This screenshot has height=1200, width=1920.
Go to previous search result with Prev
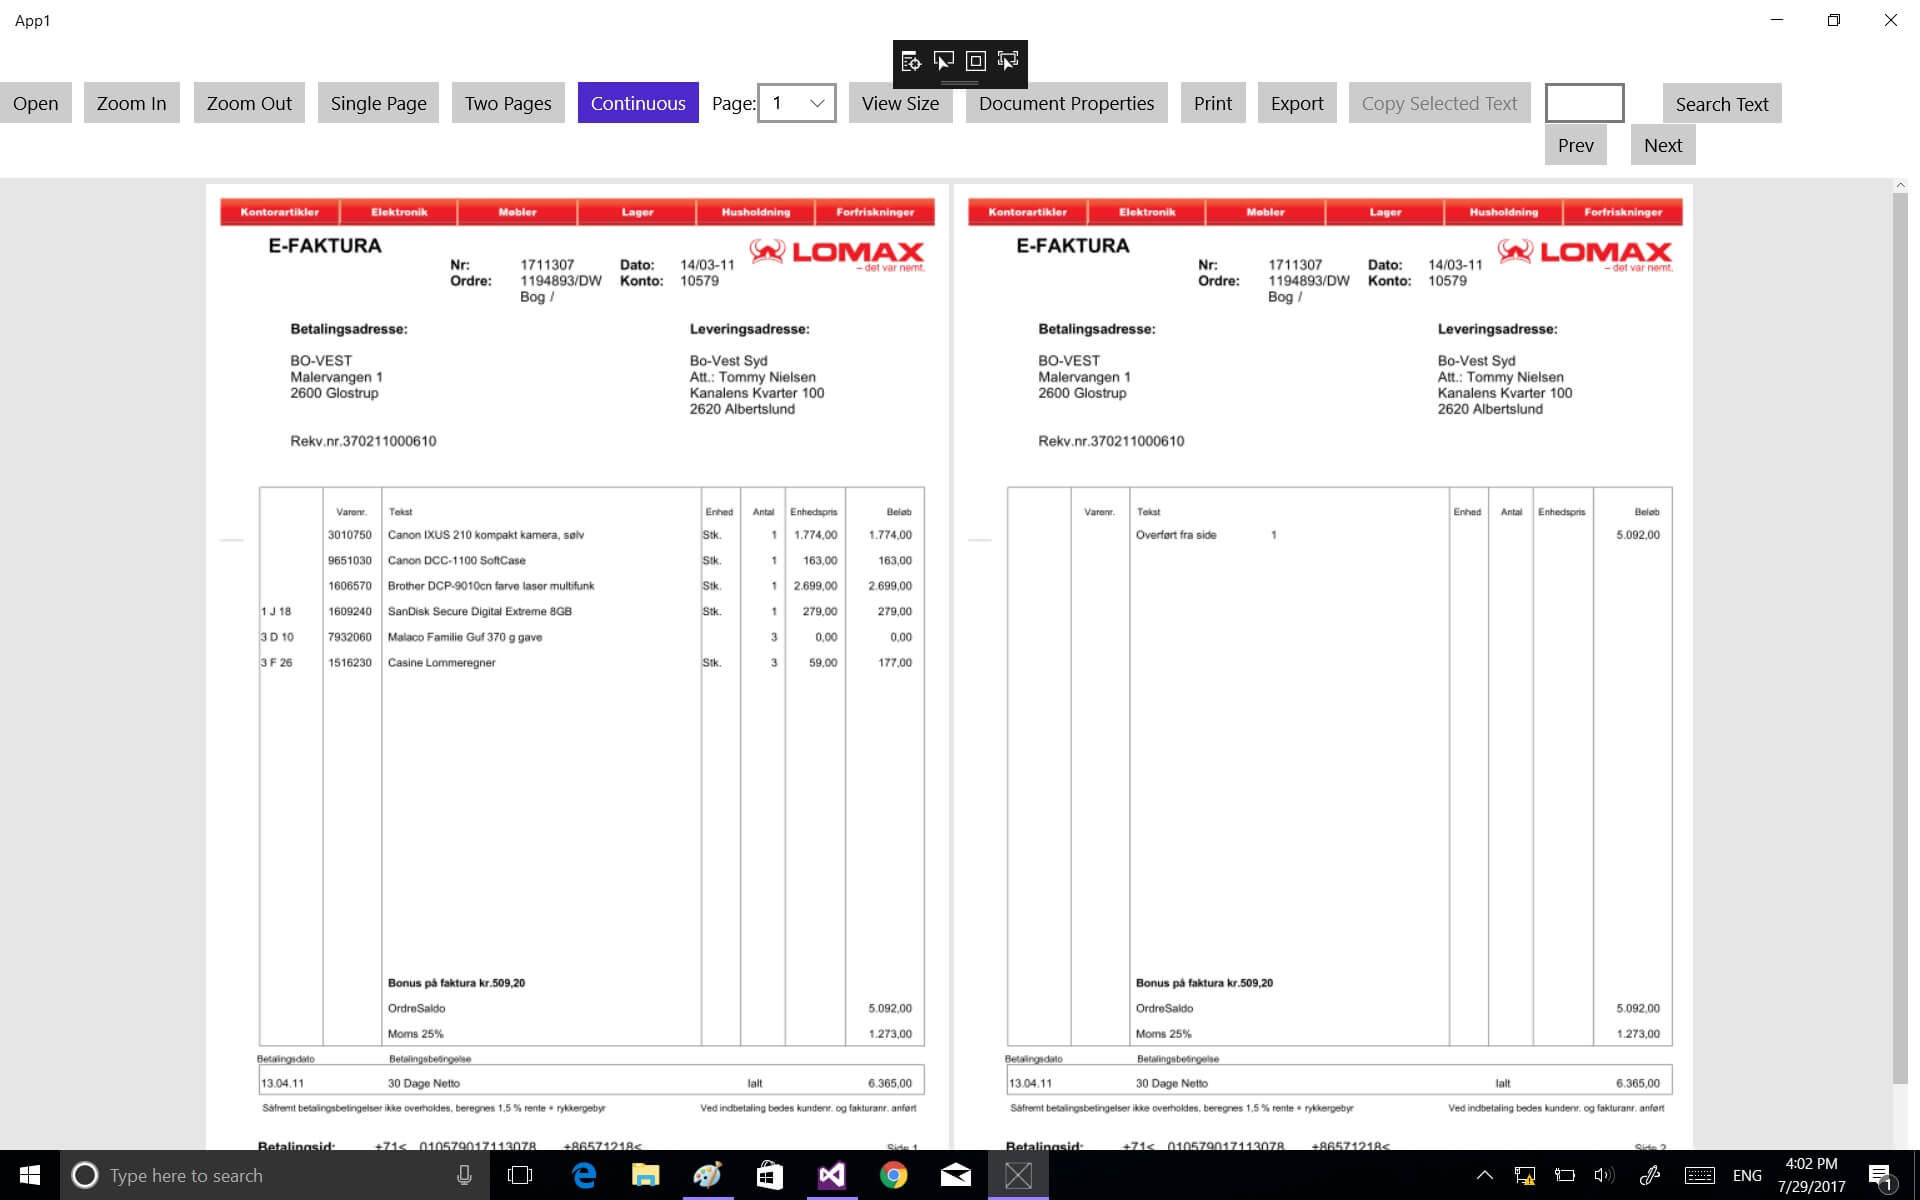click(1576, 145)
